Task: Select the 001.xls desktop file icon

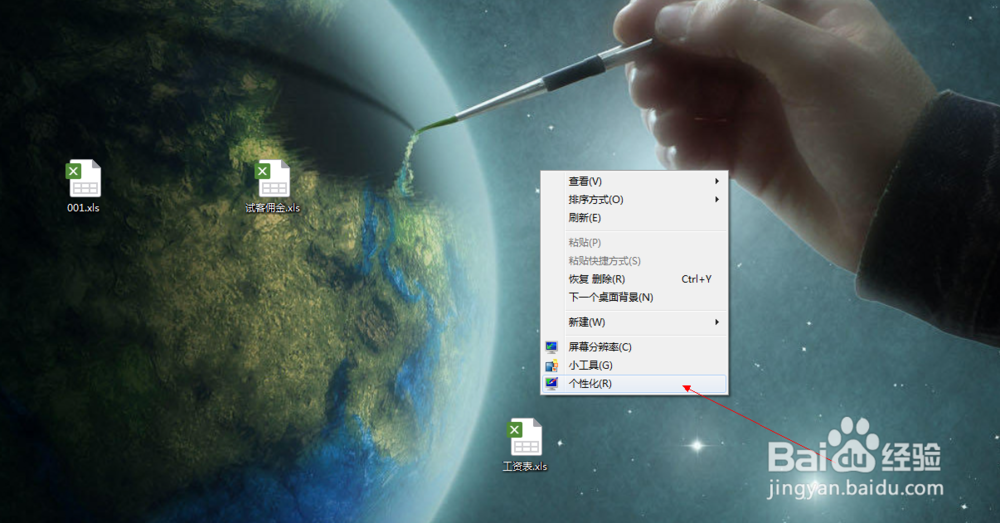Action: click(x=84, y=179)
